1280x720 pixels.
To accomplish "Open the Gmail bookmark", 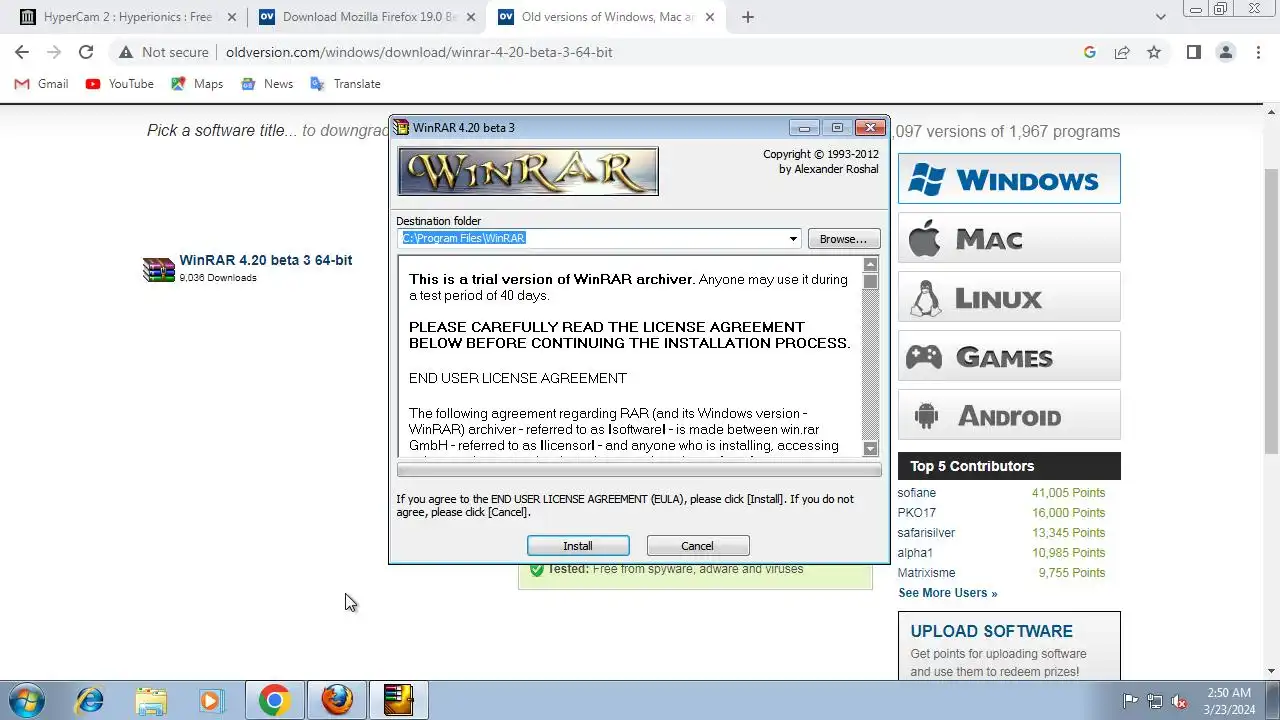I will (x=41, y=84).
